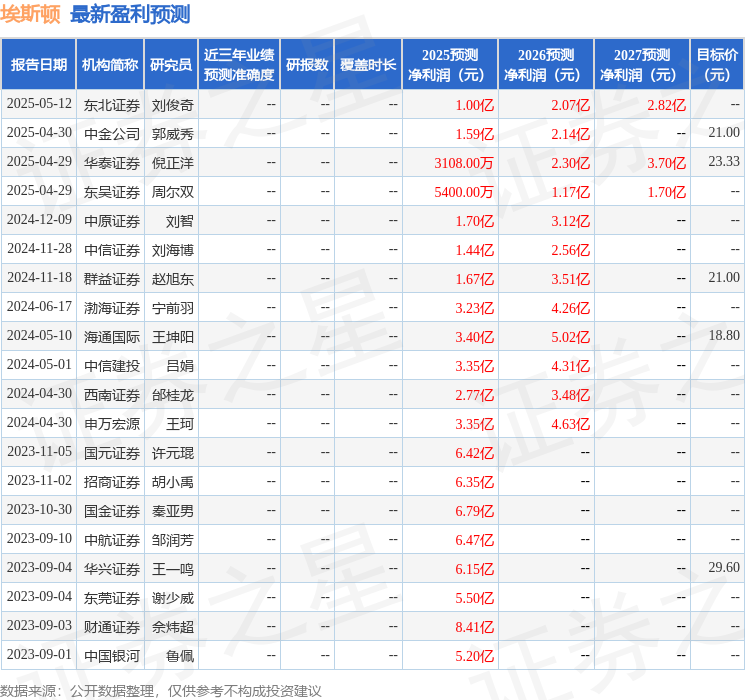This screenshot has height=700, width=745.
Task: Click the 2026预测净利润 column header
Action: (546, 65)
